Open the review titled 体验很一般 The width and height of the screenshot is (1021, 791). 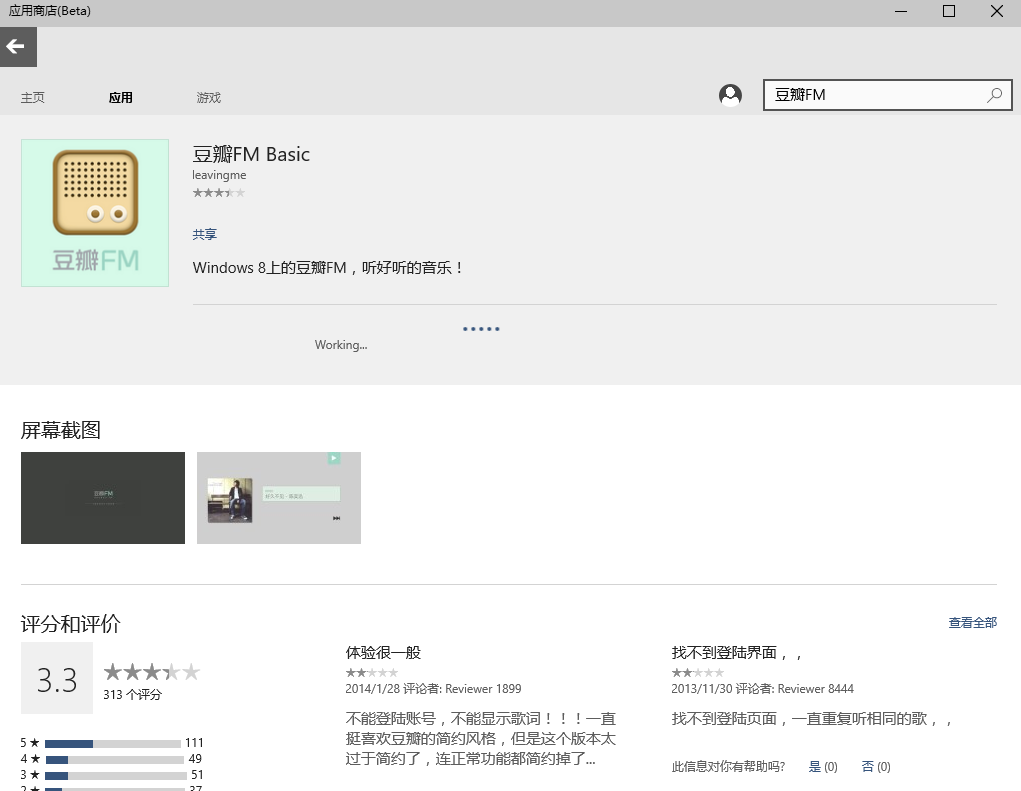point(383,651)
